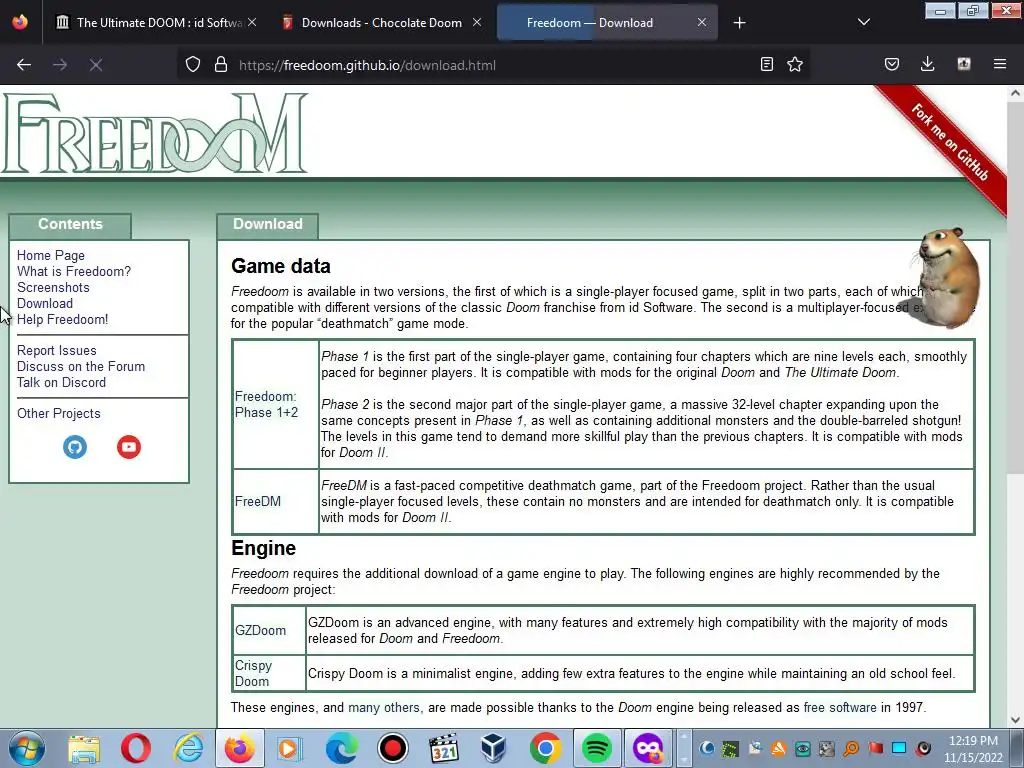Close the Chocolate Doom tab
The width and height of the screenshot is (1024, 768).
pyautogui.click(x=477, y=22)
